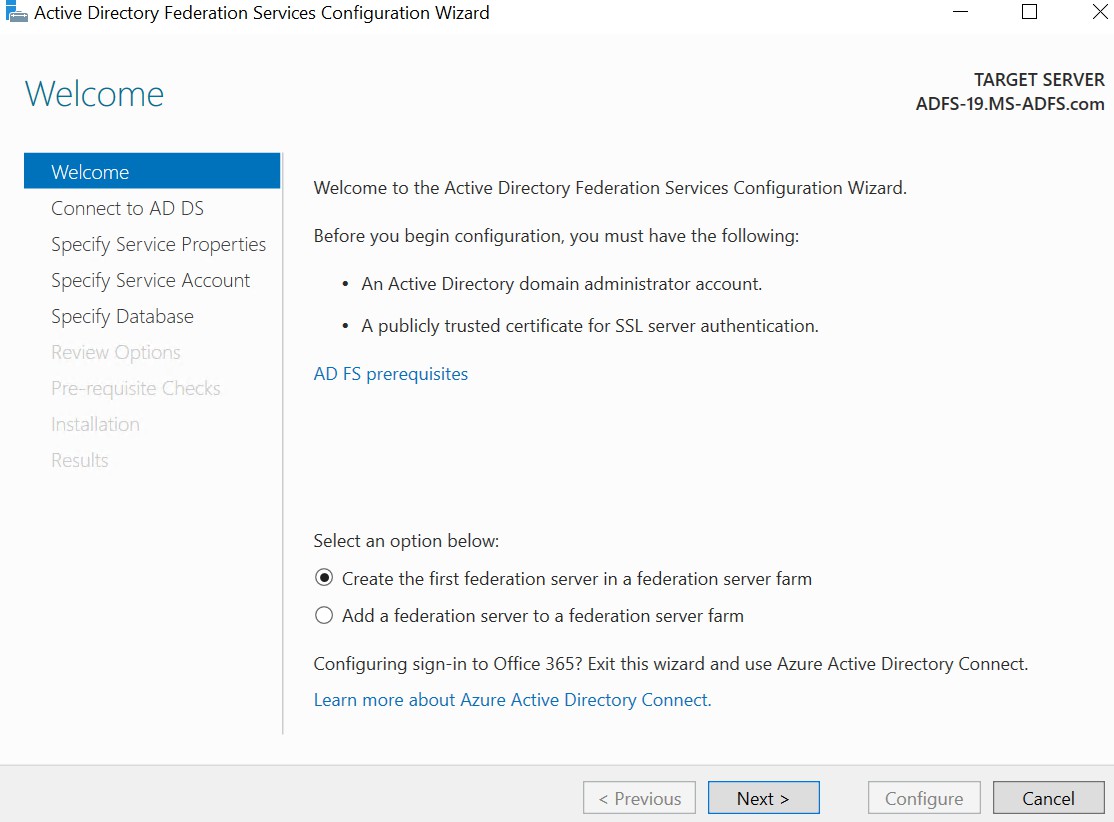Open the Welcome step in sidebar
1114x822 pixels.
click(x=152, y=171)
